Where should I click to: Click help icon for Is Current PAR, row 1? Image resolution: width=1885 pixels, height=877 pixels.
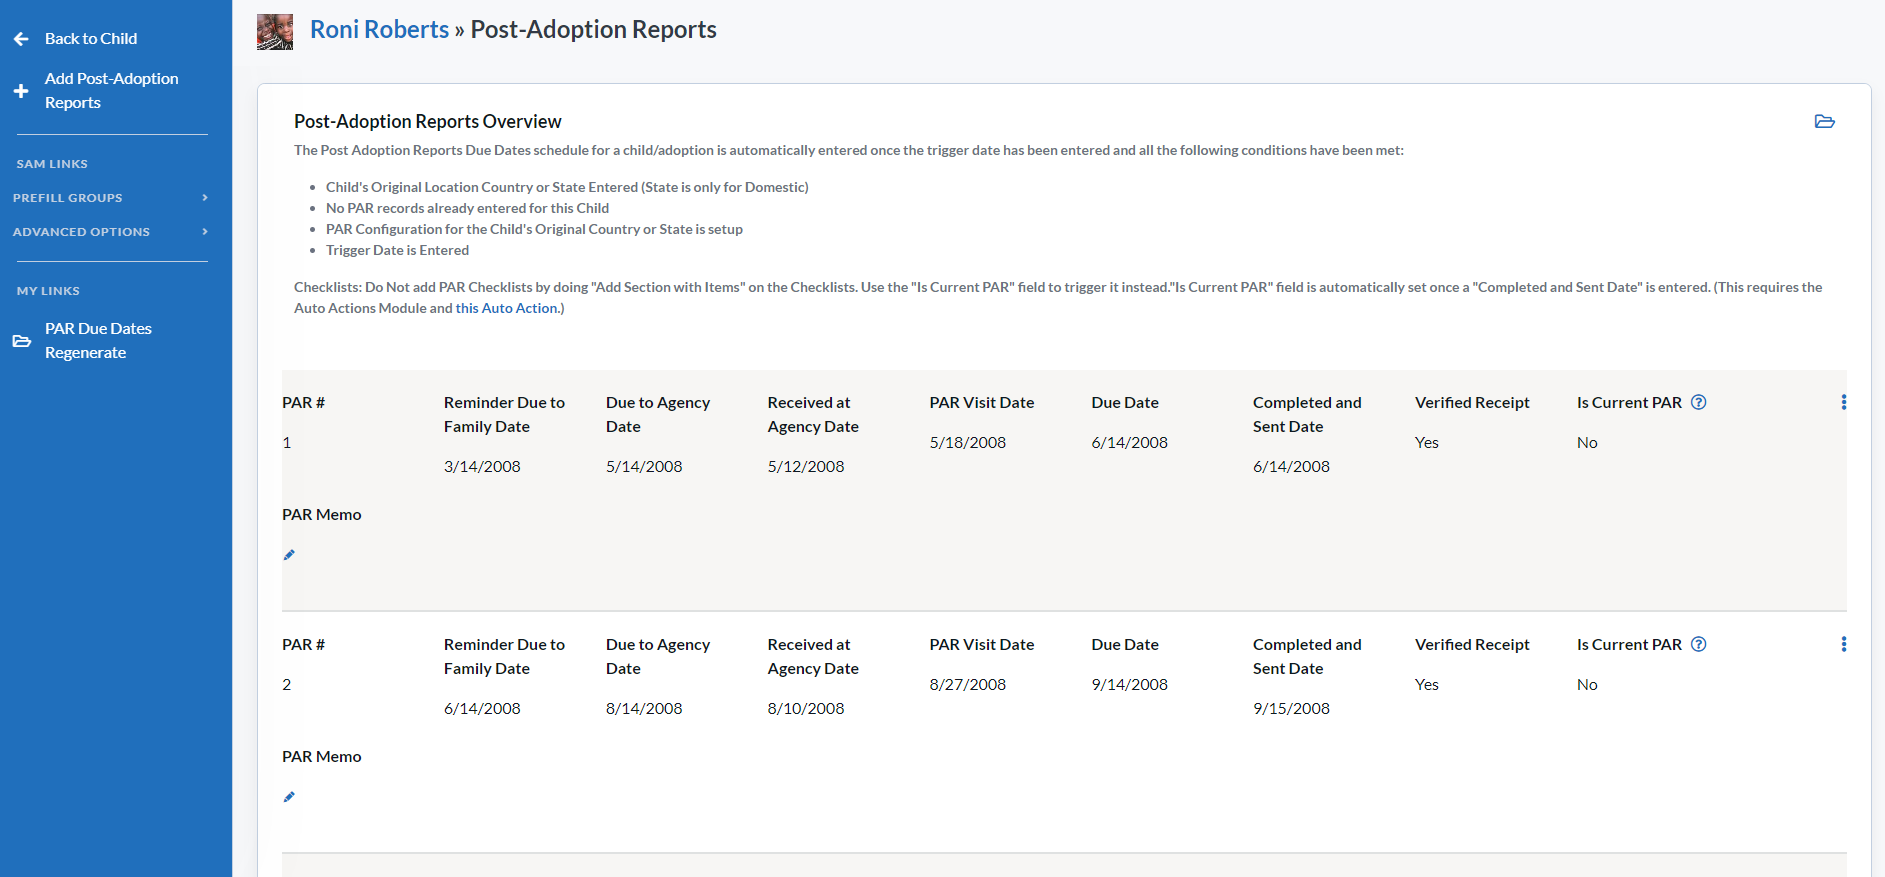[x=1698, y=402]
